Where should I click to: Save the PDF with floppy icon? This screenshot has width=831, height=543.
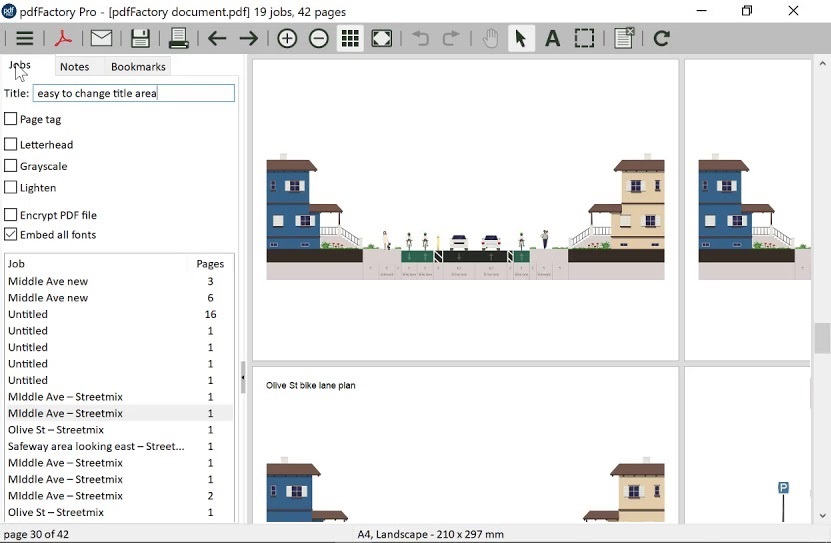[140, 39]
